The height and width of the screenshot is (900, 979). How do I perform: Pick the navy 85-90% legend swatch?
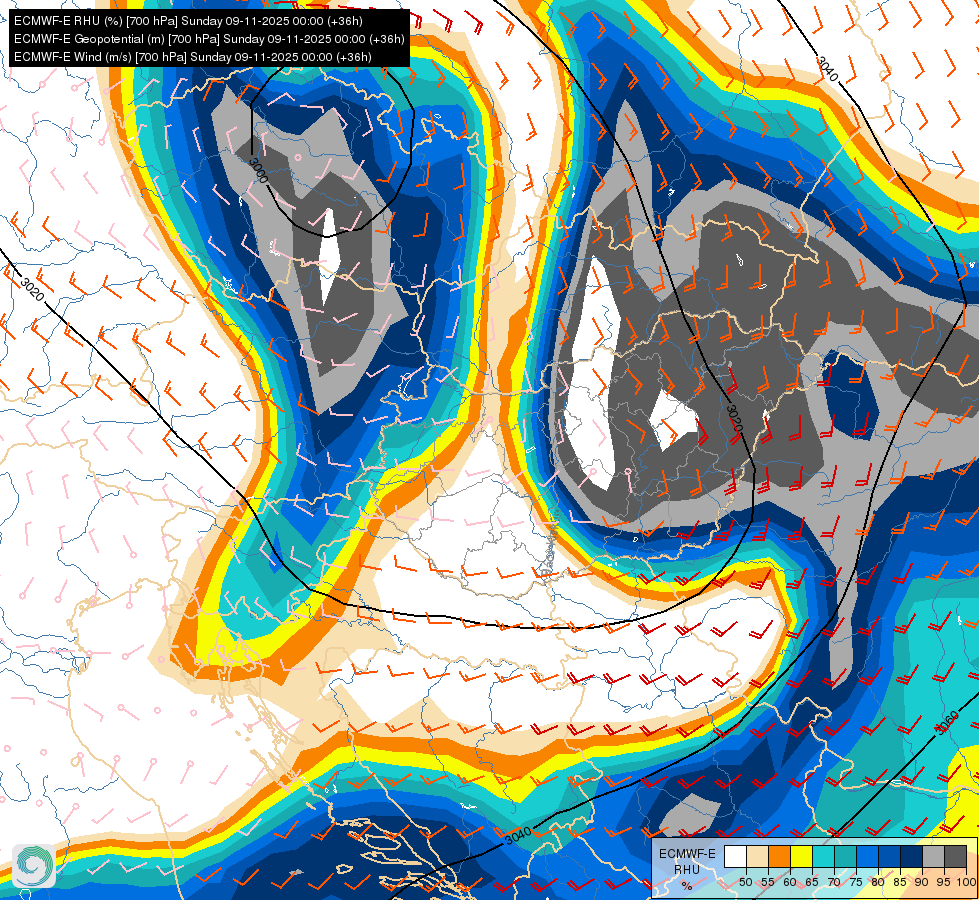(x=912, y=856)
